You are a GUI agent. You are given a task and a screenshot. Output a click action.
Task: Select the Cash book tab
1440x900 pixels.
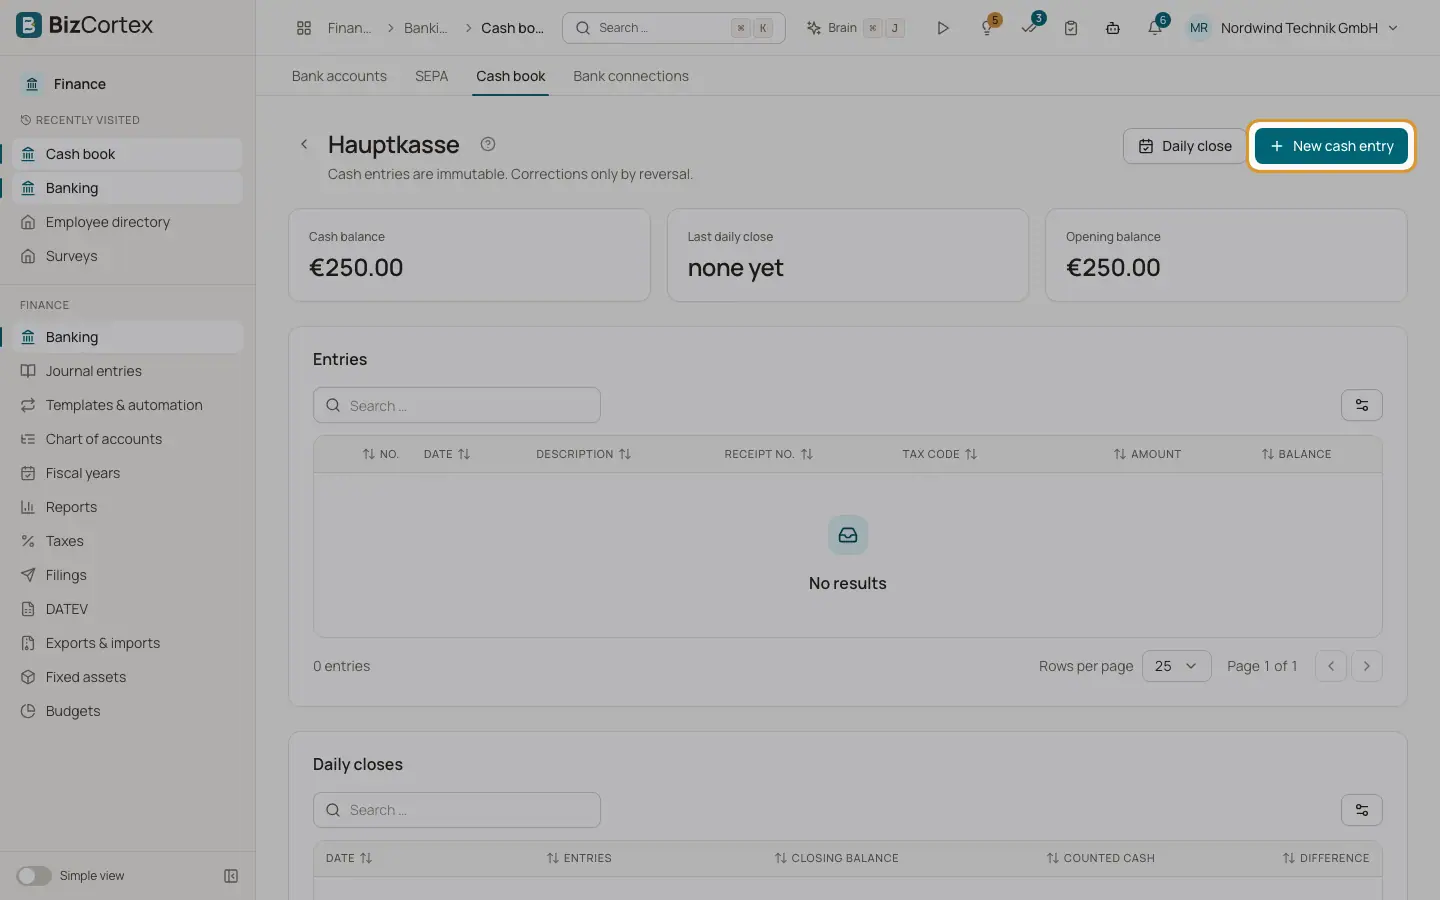click(511, 76)
